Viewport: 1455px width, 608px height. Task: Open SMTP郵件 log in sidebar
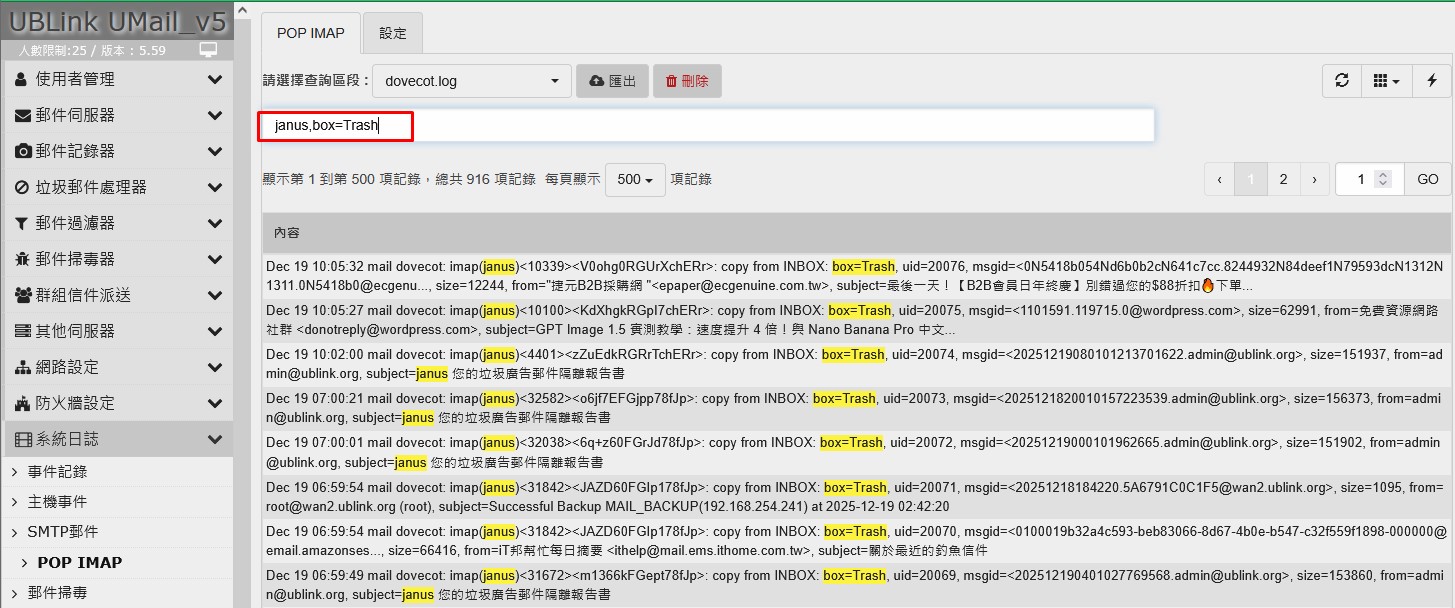point(62,532)
